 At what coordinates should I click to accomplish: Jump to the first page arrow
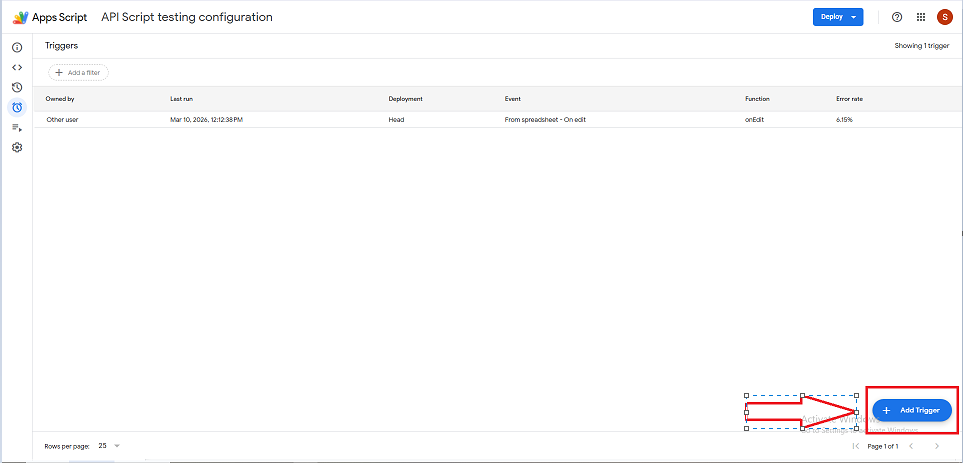(855, 445)
